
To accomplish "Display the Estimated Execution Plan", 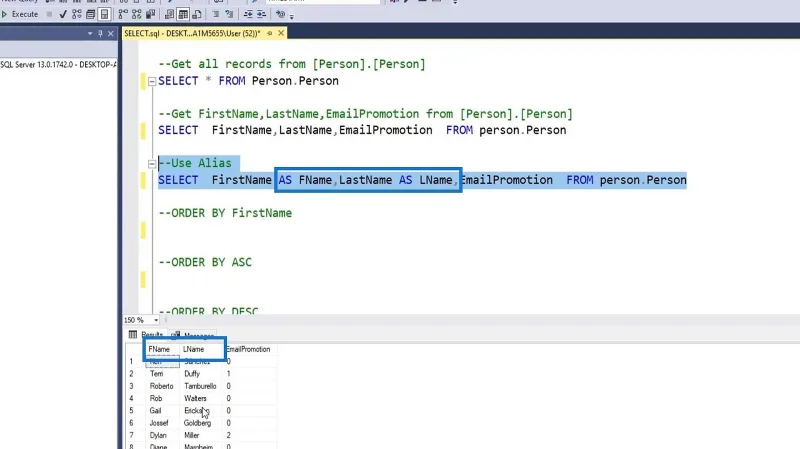I will coord(77,14).
